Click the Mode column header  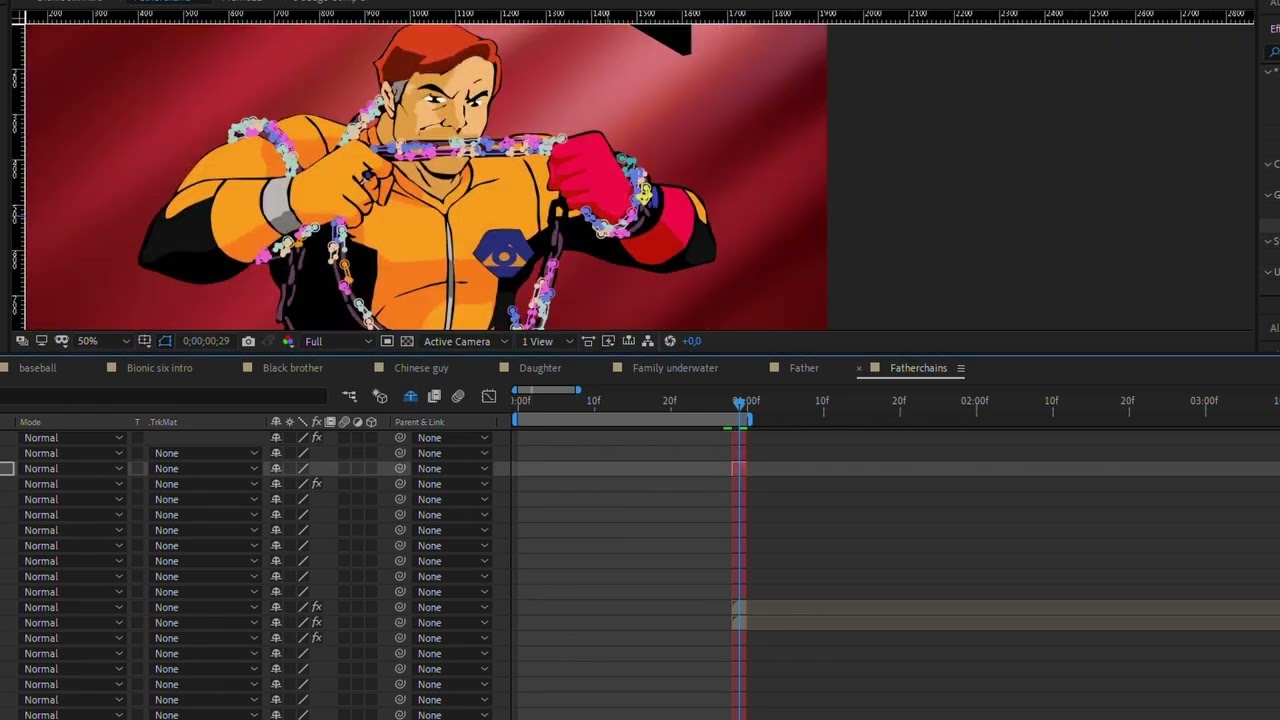click(x=30, y=422)
